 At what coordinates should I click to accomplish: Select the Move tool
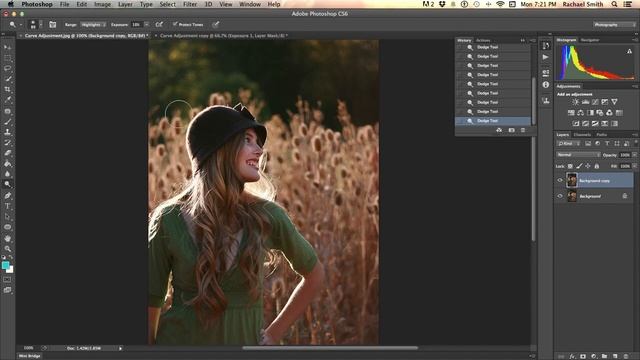[7, 47]
